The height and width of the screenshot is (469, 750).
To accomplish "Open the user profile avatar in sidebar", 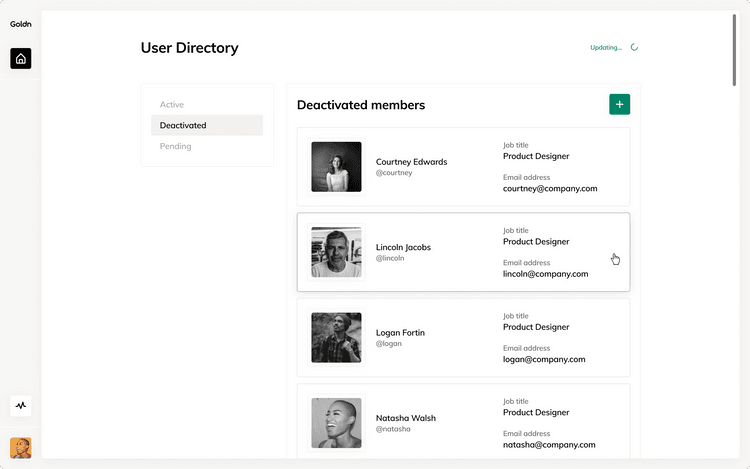I will [x=21, y=448].
